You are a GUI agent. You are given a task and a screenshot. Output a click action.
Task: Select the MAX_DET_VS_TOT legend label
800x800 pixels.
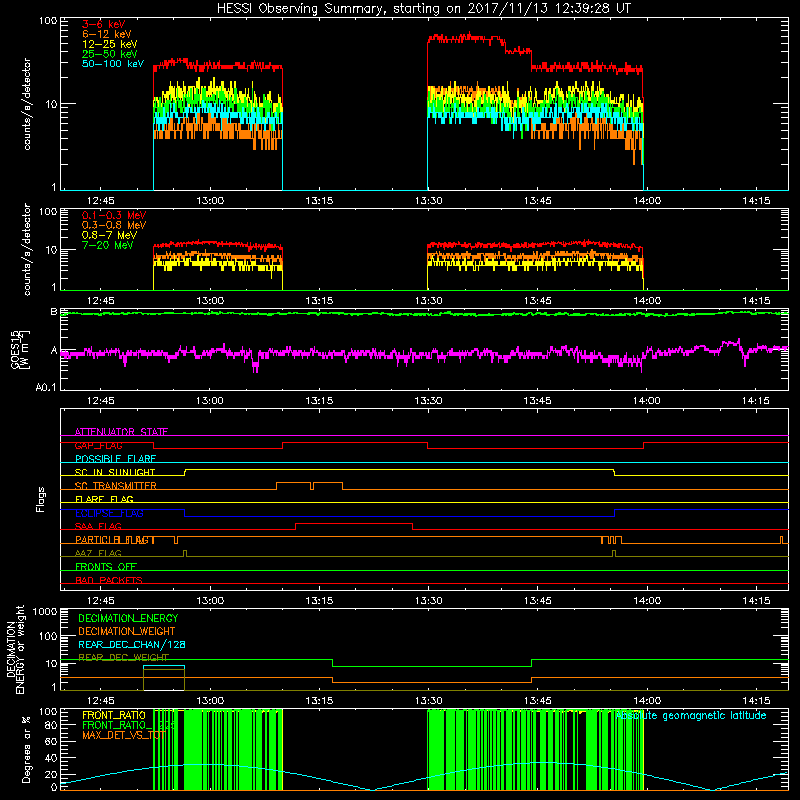pyautogui.click(x=123, y=735)
